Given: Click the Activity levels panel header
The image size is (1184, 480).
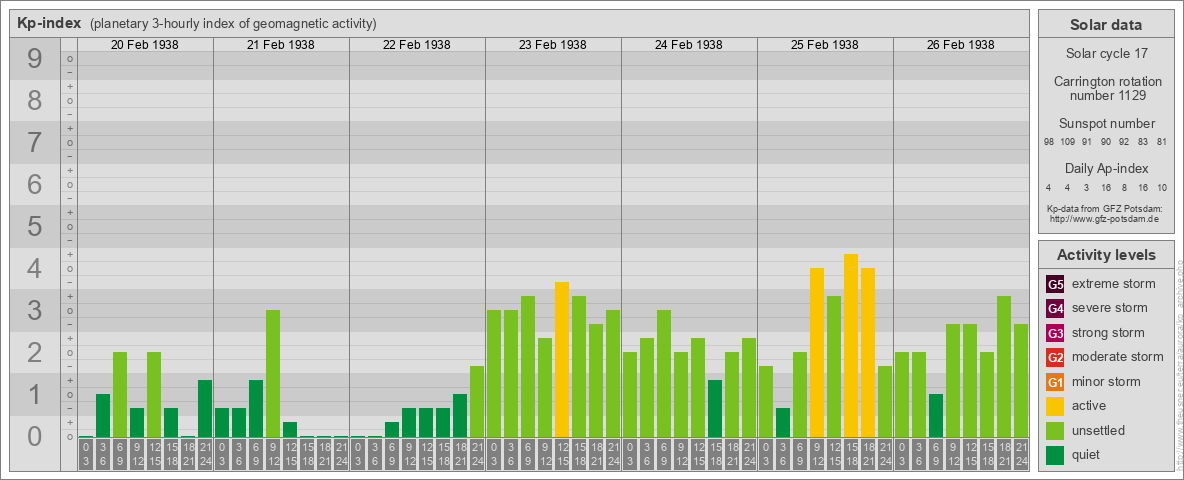Looking at the screenshot, I should pyautogui.click(x=1106, y=255).
